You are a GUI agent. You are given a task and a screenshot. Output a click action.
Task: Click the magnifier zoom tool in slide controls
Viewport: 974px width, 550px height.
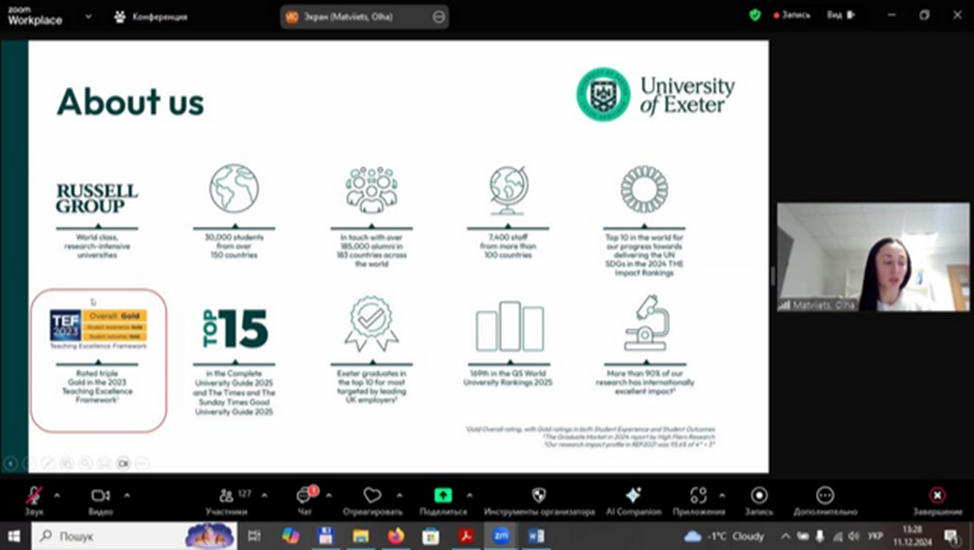click(86, 463)
